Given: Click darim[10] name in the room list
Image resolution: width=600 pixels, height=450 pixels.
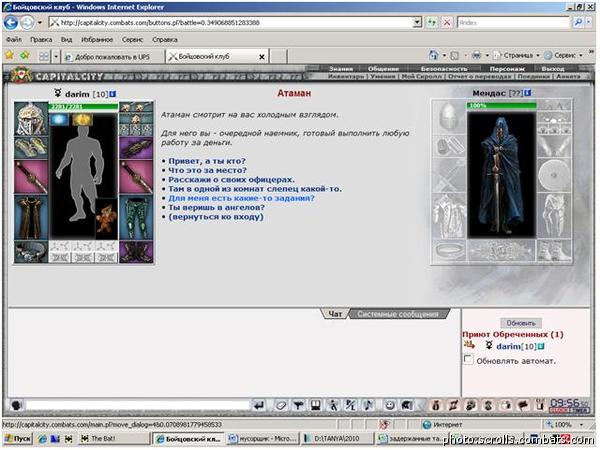Looking at the screenshot, I should pos(516,347).
